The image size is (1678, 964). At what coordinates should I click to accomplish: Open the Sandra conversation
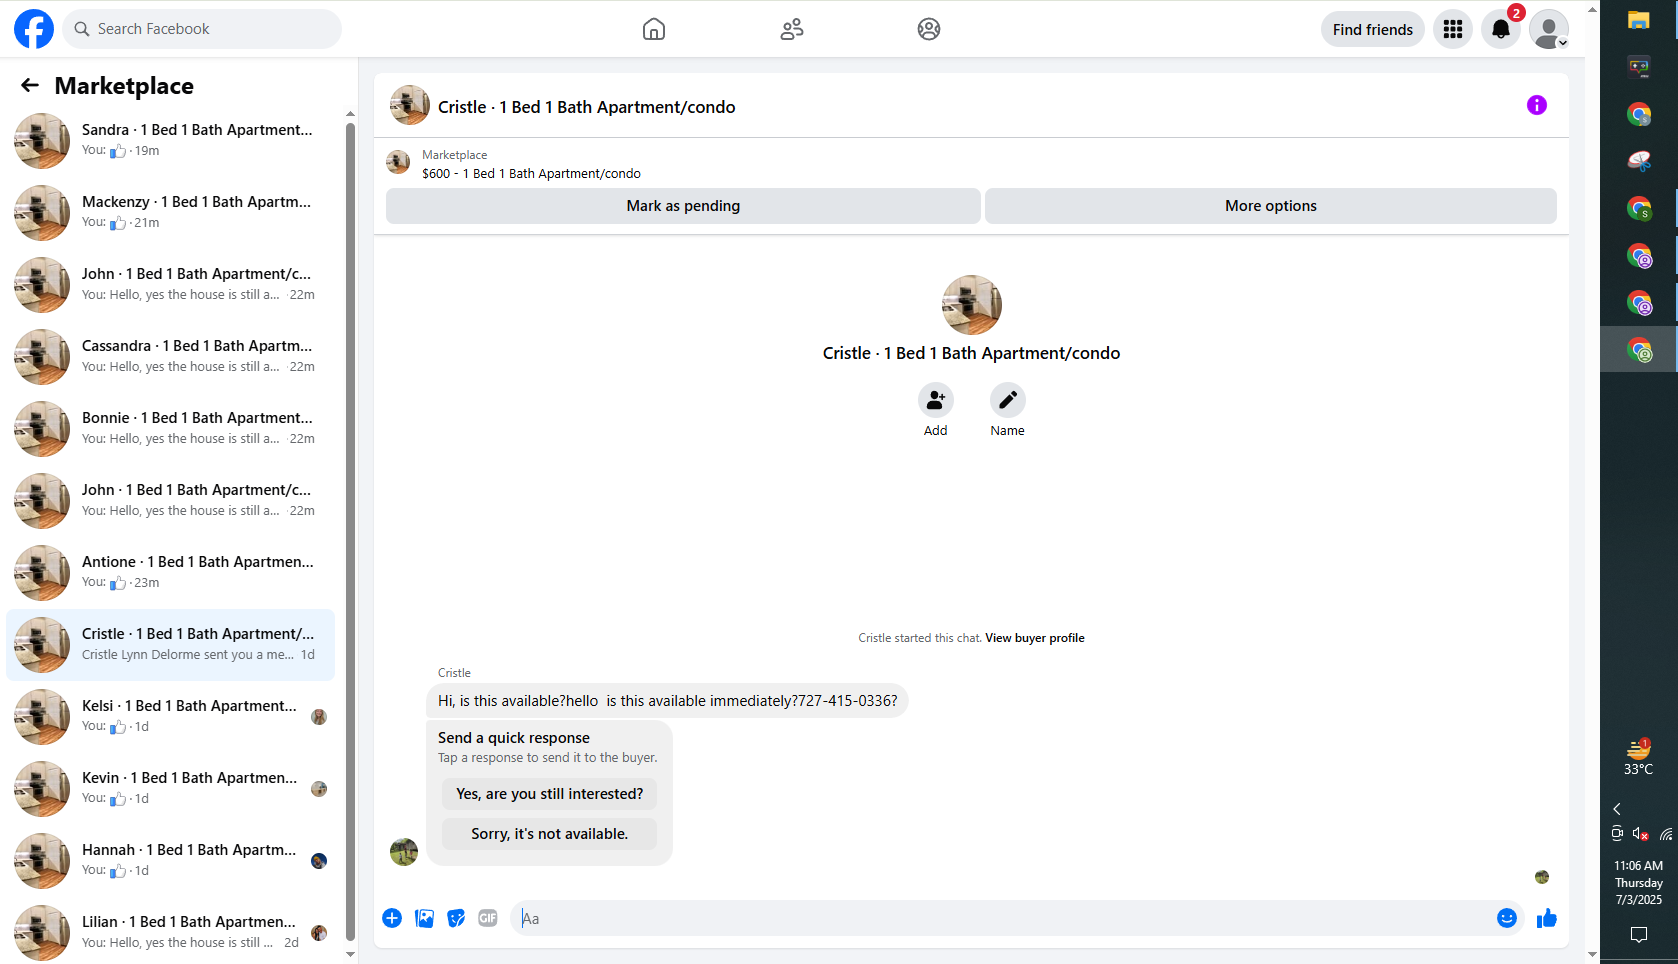pyautogui.click(x=171, y=141)
